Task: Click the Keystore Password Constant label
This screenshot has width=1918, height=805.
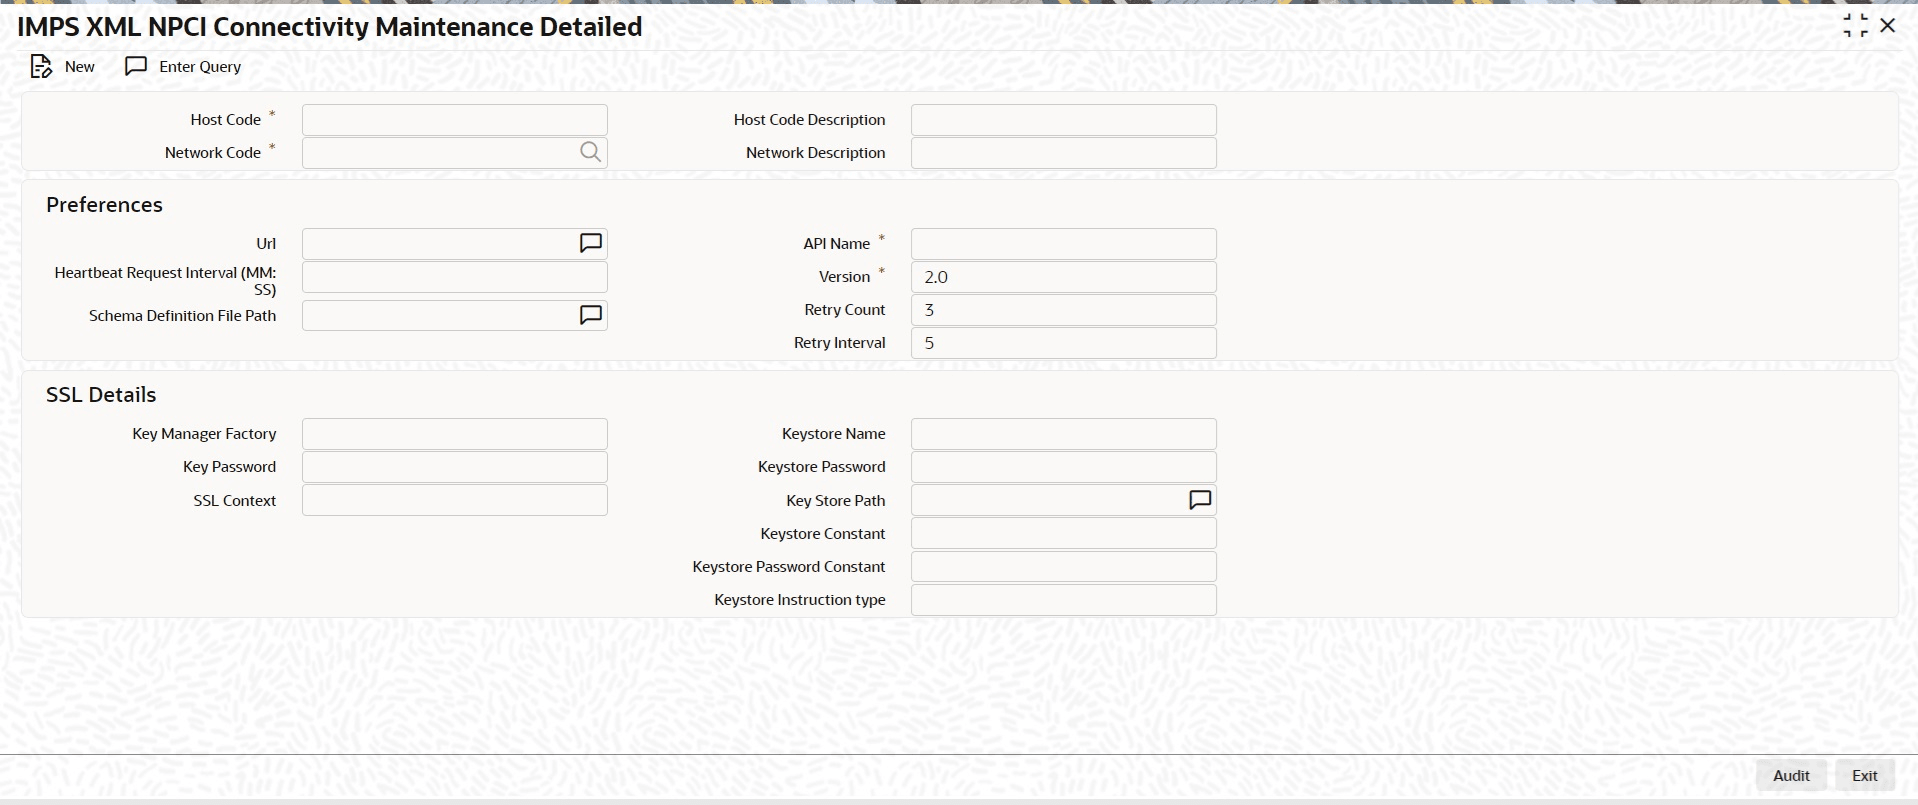Action: [789, 567]
